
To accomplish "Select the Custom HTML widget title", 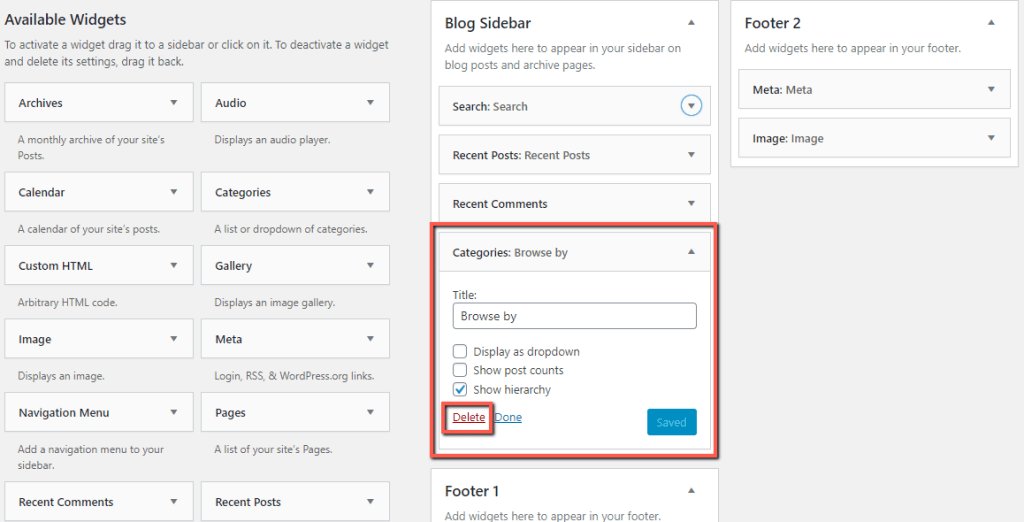I will pyautogui.click(x=56, y=266).
